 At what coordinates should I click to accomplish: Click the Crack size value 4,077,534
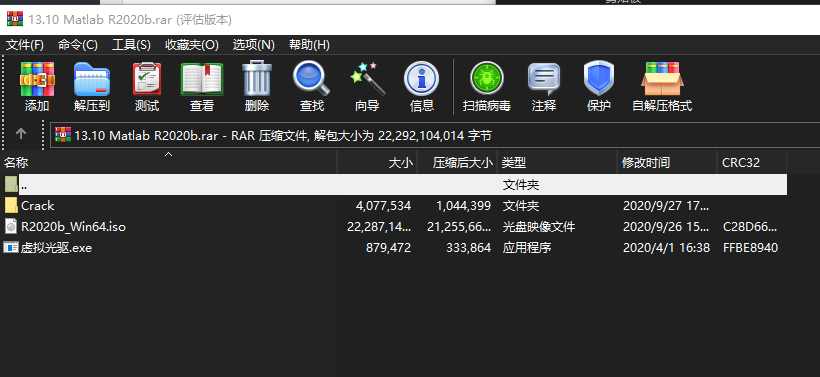tap(383, 205)
